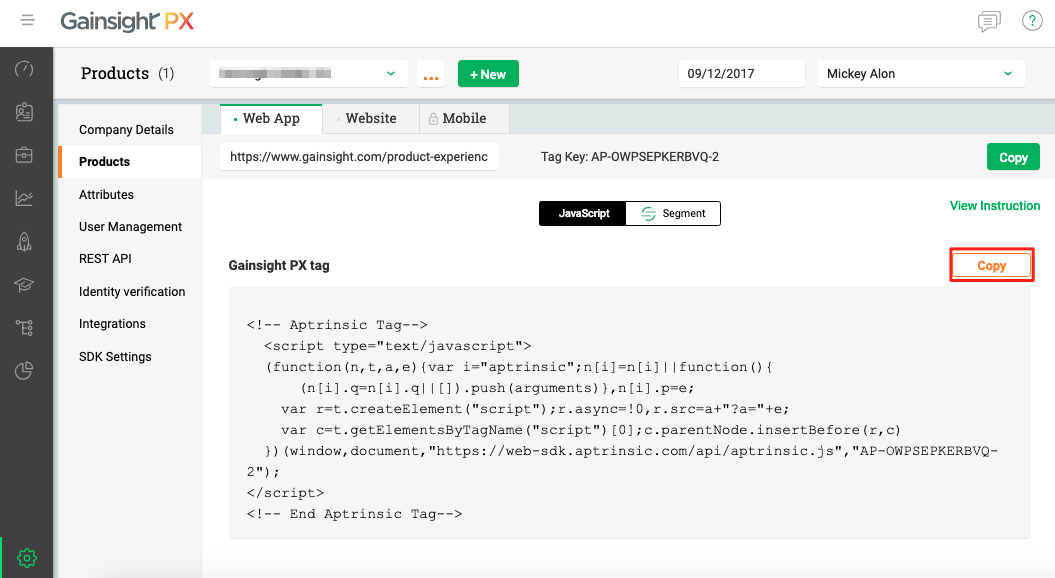1055x578 pixels.
Task: Open the View Instruction link
Action: [994, 206]
